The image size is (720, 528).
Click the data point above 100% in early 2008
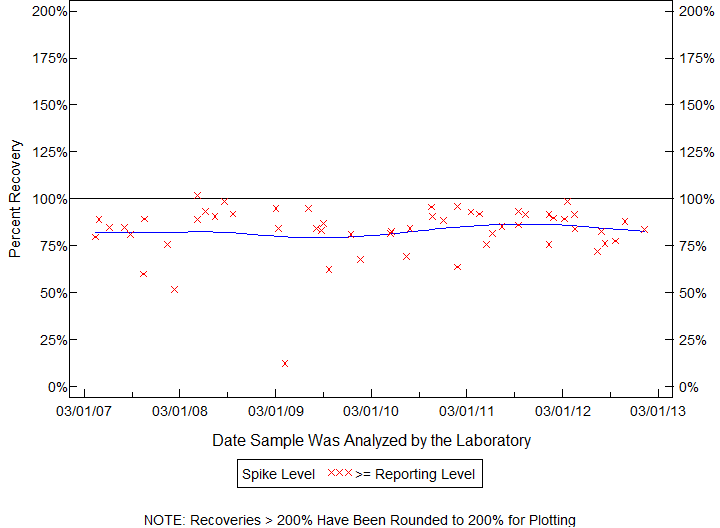(x=197, y=196)
